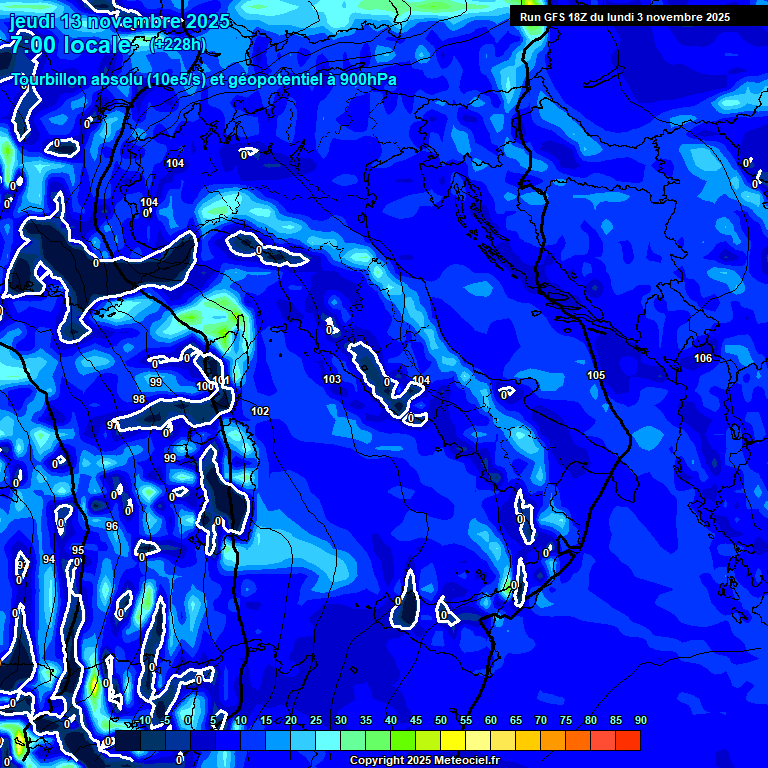Image resolution: width=768 pixels, height=768 pixels.
Task: Click the 105 geopotential contour label
Action: coord(596,375)
